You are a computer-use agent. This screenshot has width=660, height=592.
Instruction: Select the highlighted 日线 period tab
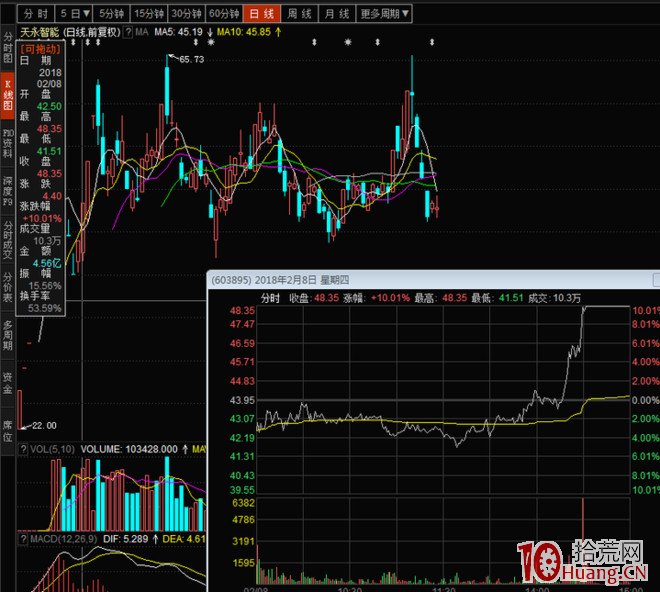pyautogui.click(x=262, y=14)
